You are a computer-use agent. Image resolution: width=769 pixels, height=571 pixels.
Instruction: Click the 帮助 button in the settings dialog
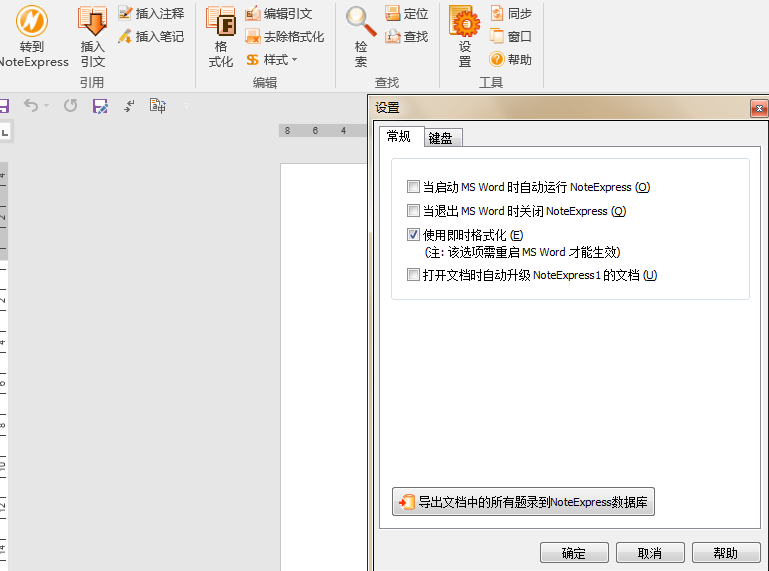726,553
